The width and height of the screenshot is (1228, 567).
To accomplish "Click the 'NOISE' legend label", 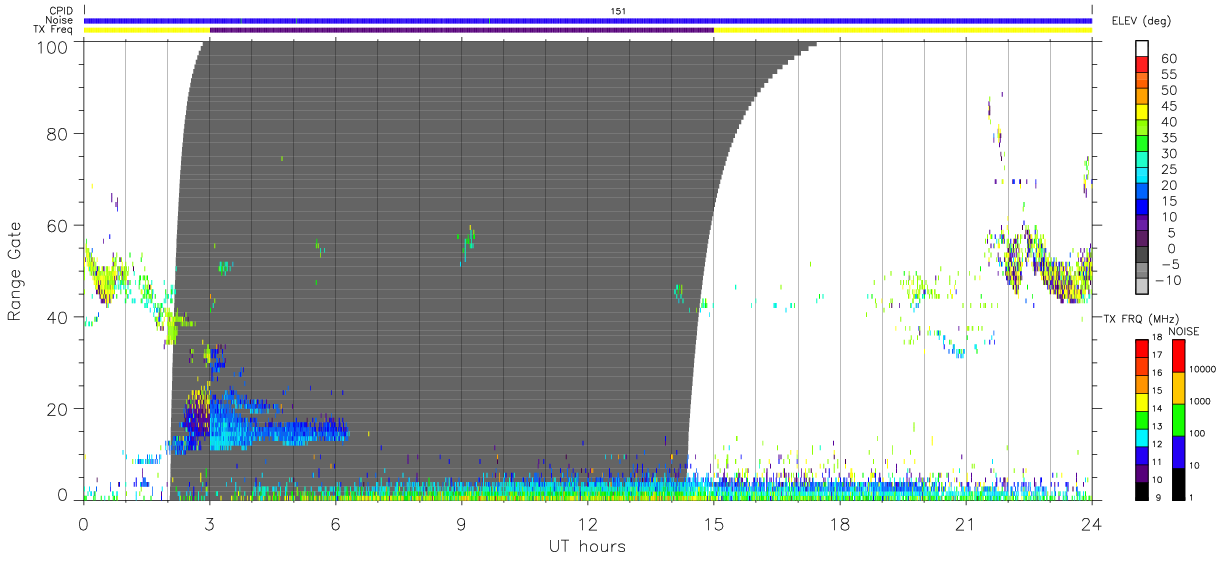I will [1183, 331].
